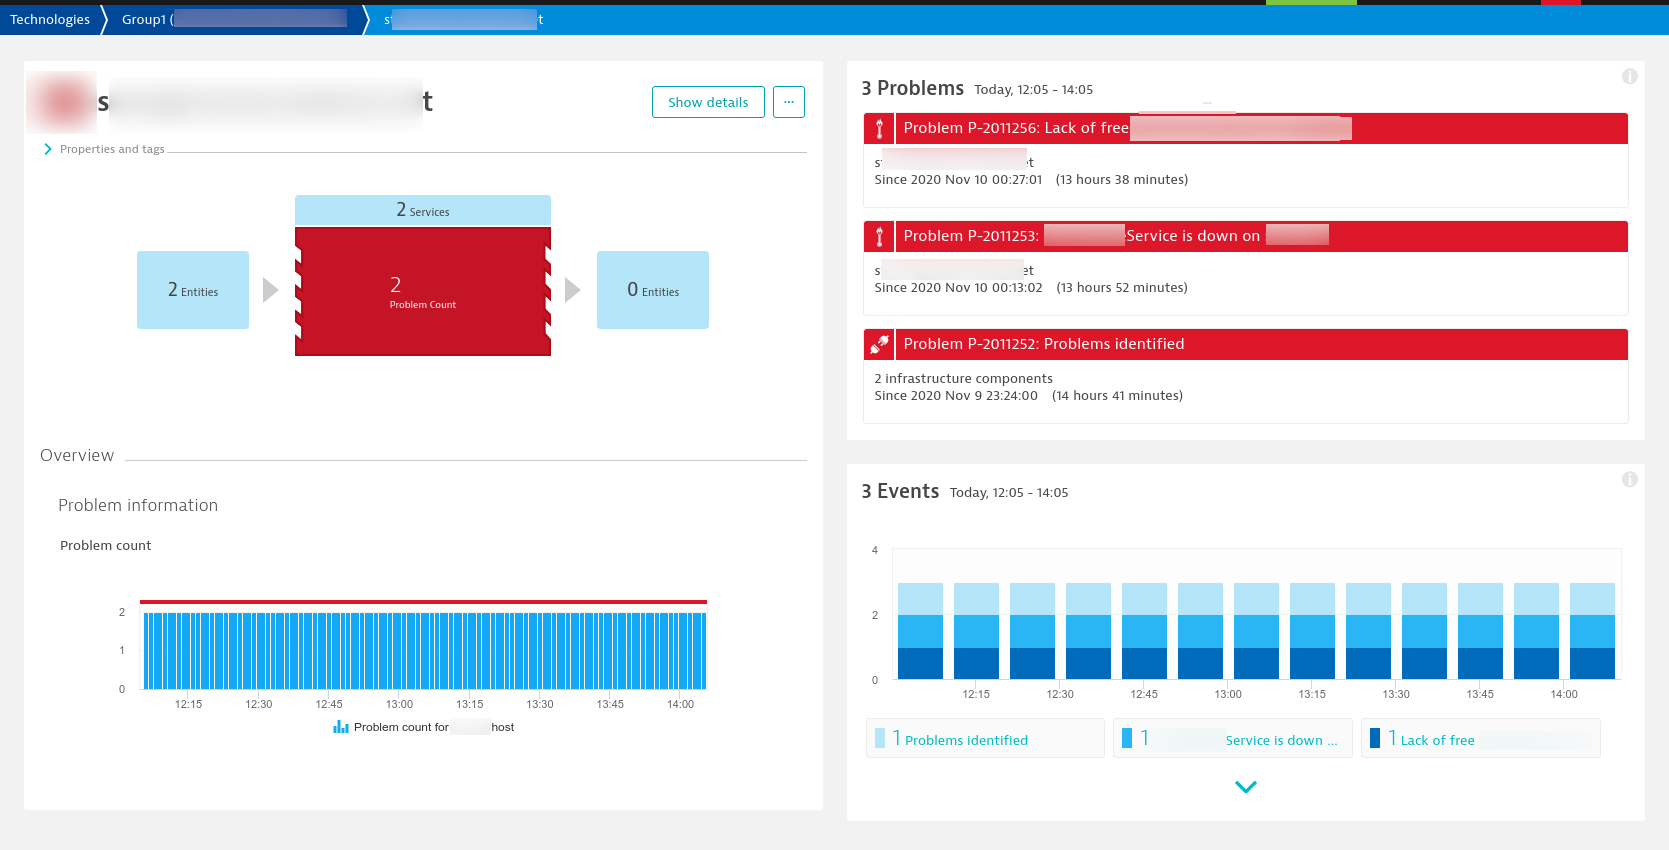Click right arrow next to 0 Entities
This screenshot has width=1669, height=850.
pos(573,290)
